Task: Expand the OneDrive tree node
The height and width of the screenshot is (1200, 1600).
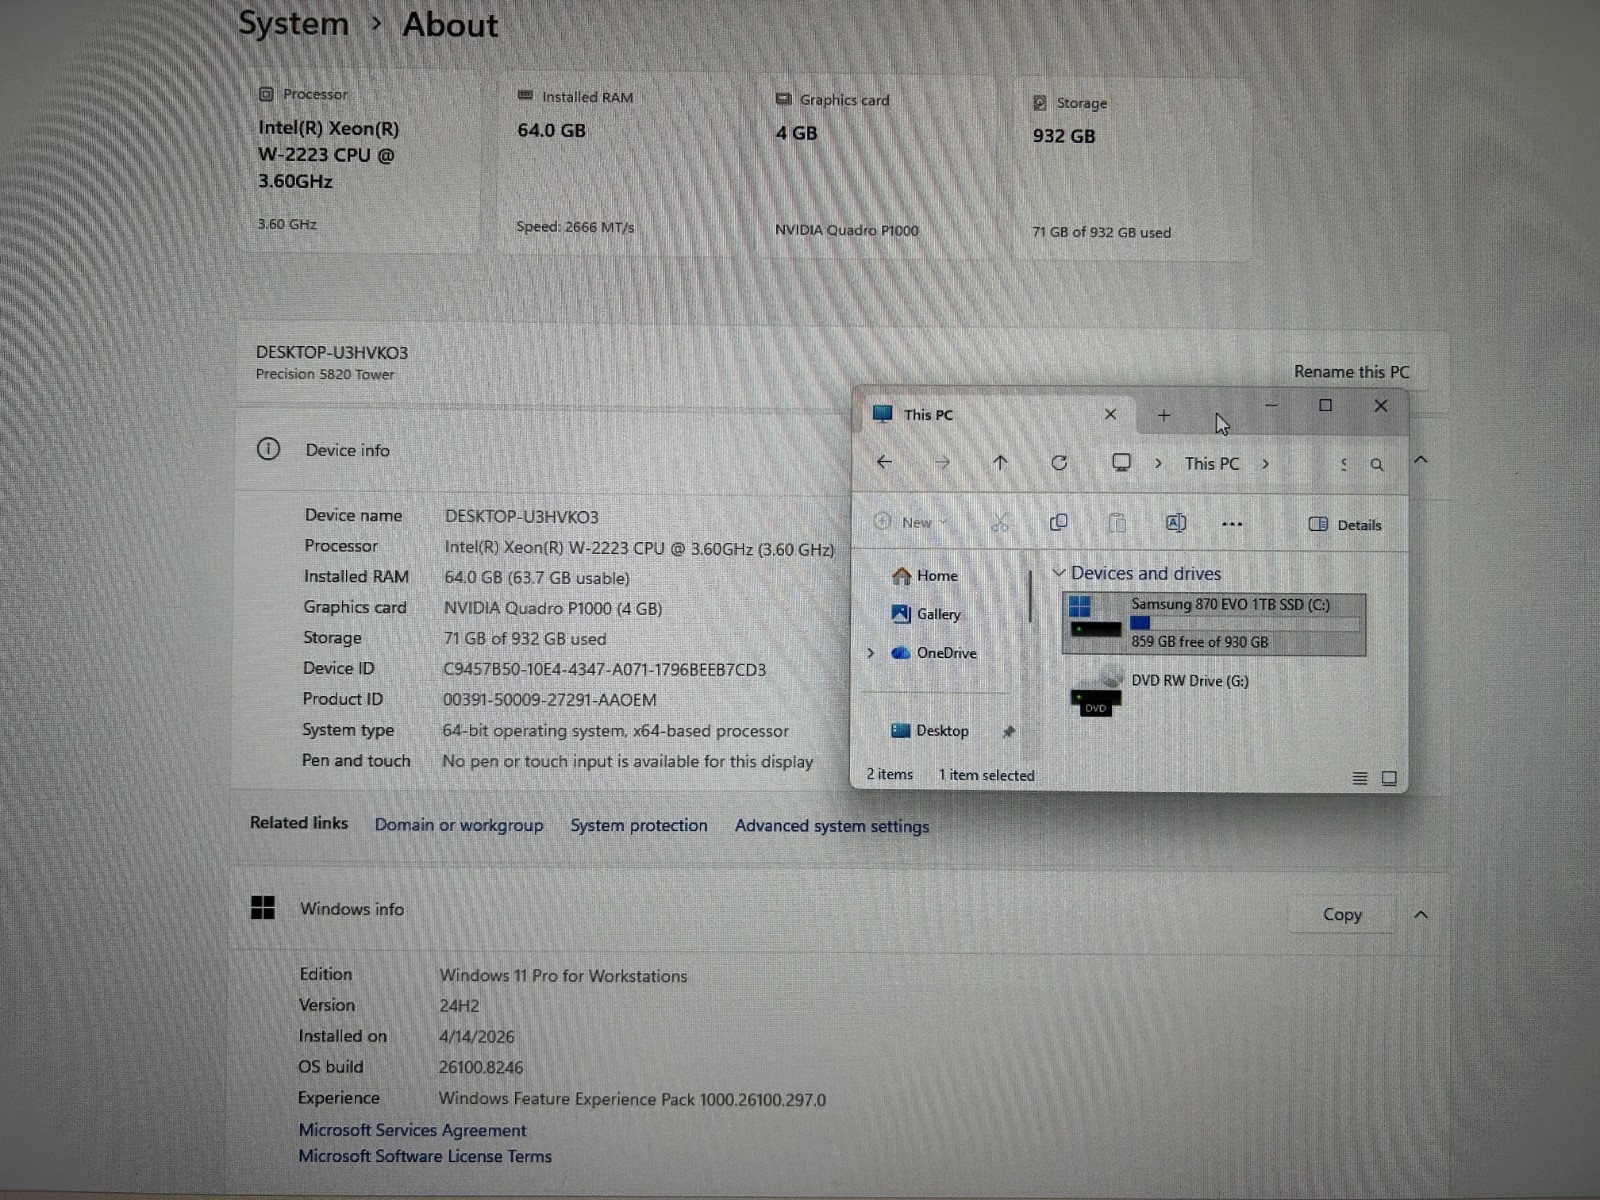Action: tap(871, 653)
